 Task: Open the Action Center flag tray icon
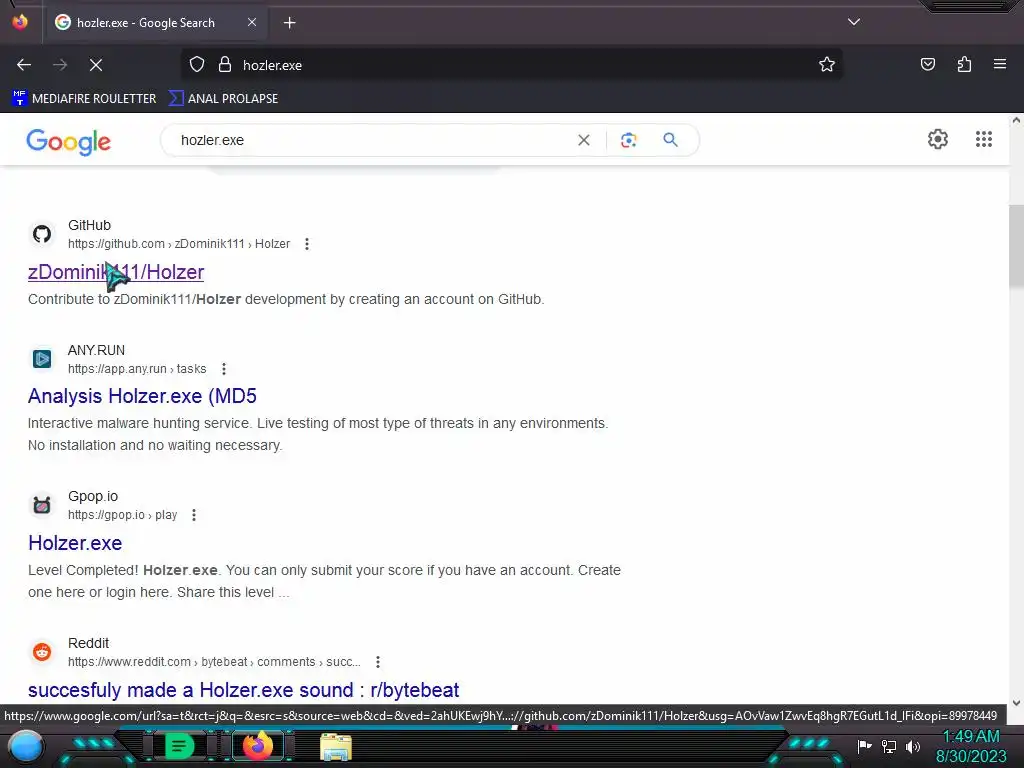(x=864, y=746)
